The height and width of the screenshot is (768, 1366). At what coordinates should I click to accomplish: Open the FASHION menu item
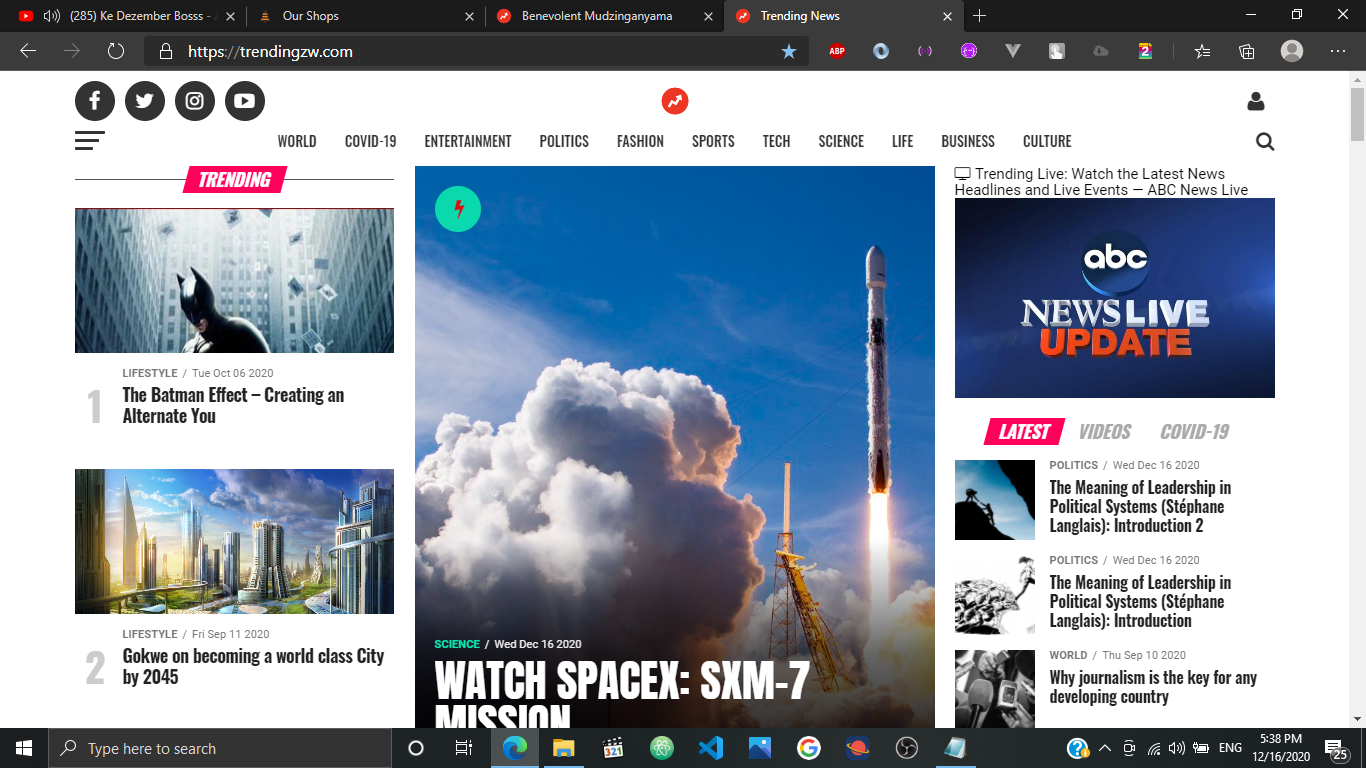pos(640,141)
